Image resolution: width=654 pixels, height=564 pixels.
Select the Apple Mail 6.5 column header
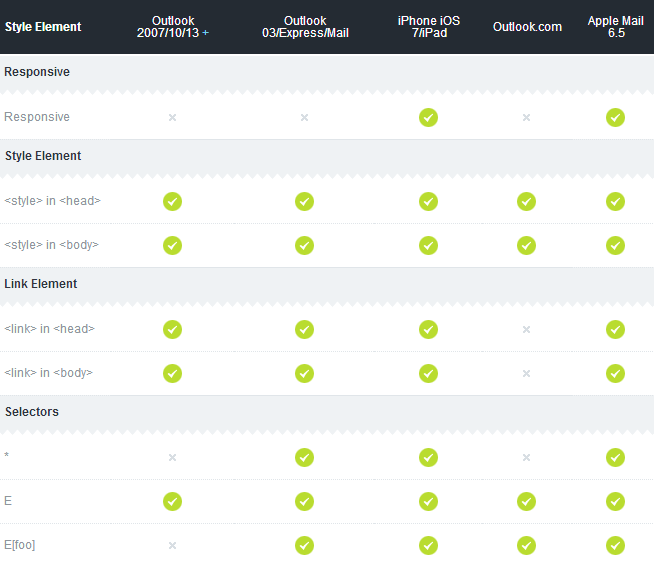(616, 27)
